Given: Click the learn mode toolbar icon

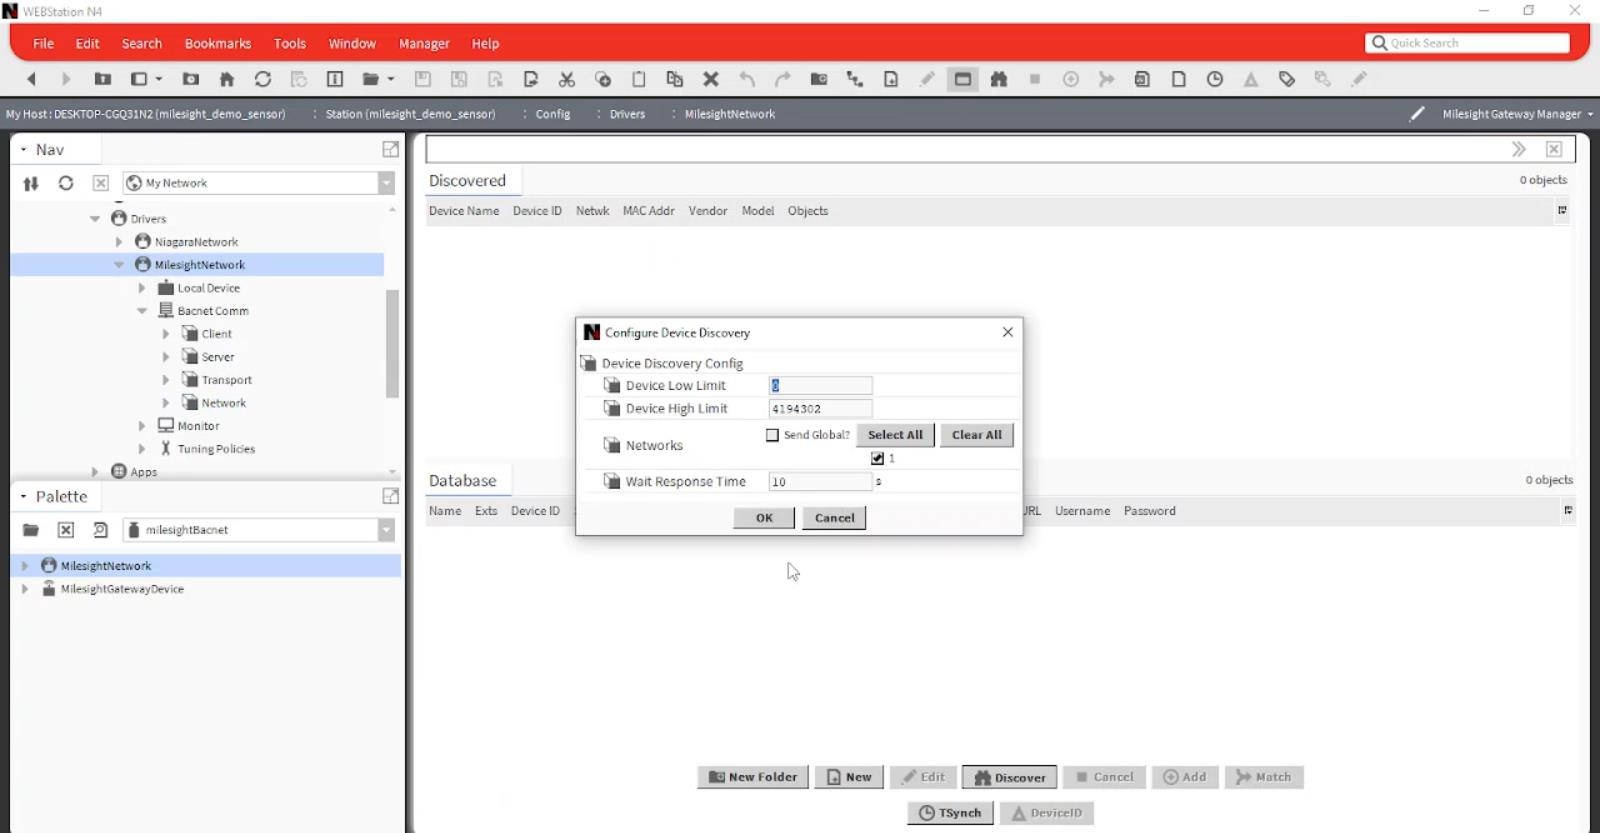Looking at the screenshot, I should tap(963, 79).
